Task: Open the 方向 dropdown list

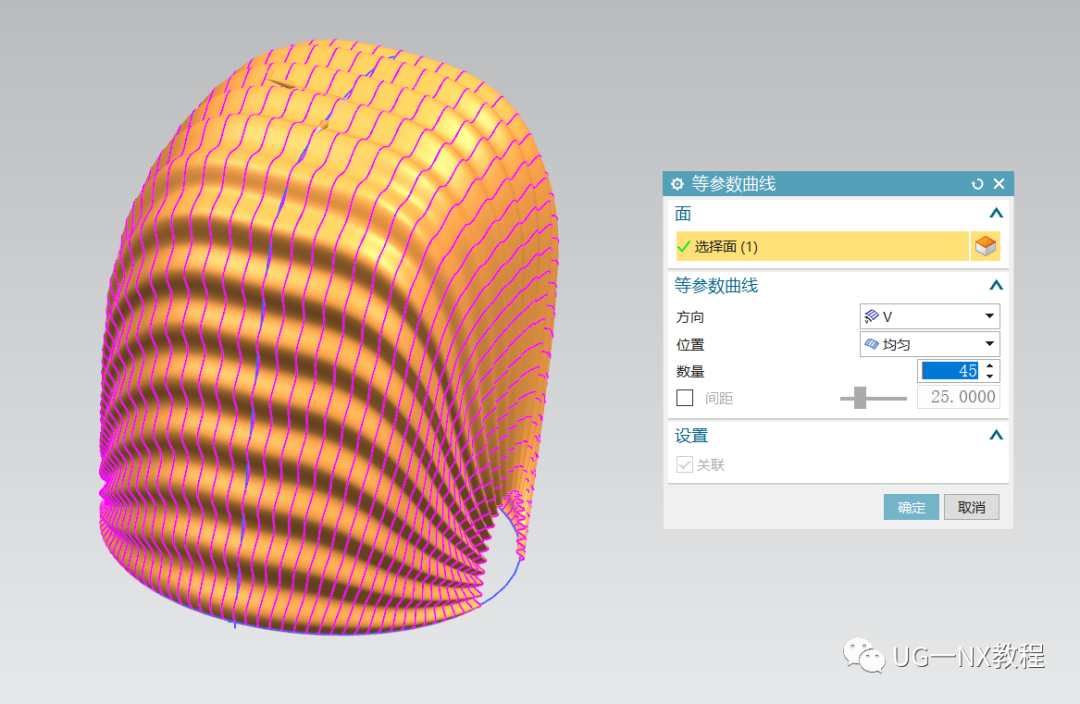Action: pos(991,316)
